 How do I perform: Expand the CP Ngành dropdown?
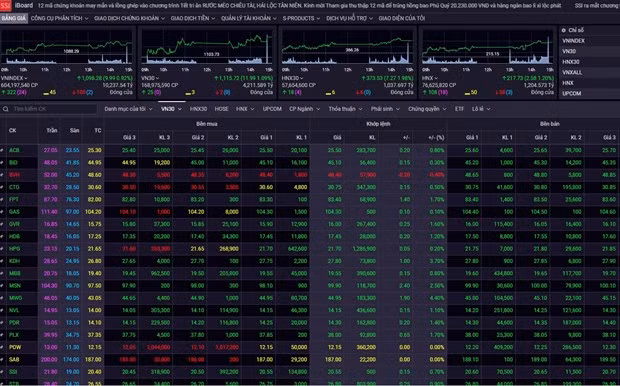point(304,109)
